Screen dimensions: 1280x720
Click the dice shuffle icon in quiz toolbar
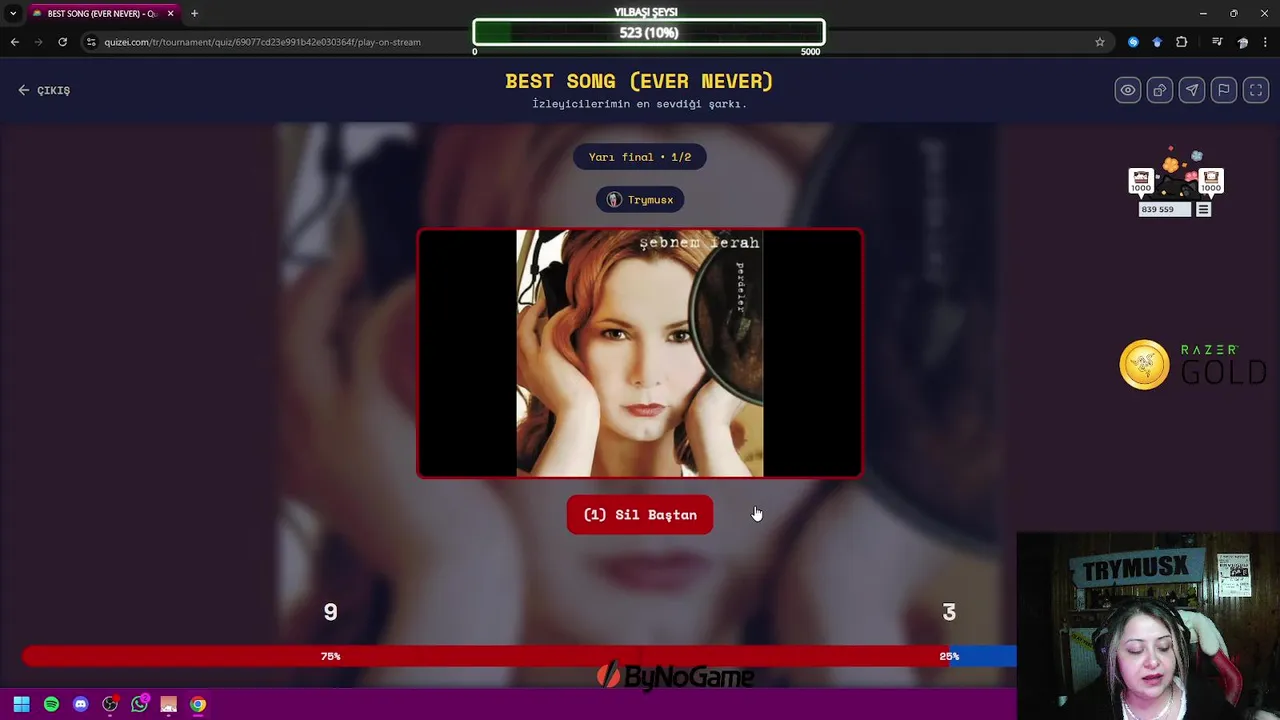[x=1160, y=90]
